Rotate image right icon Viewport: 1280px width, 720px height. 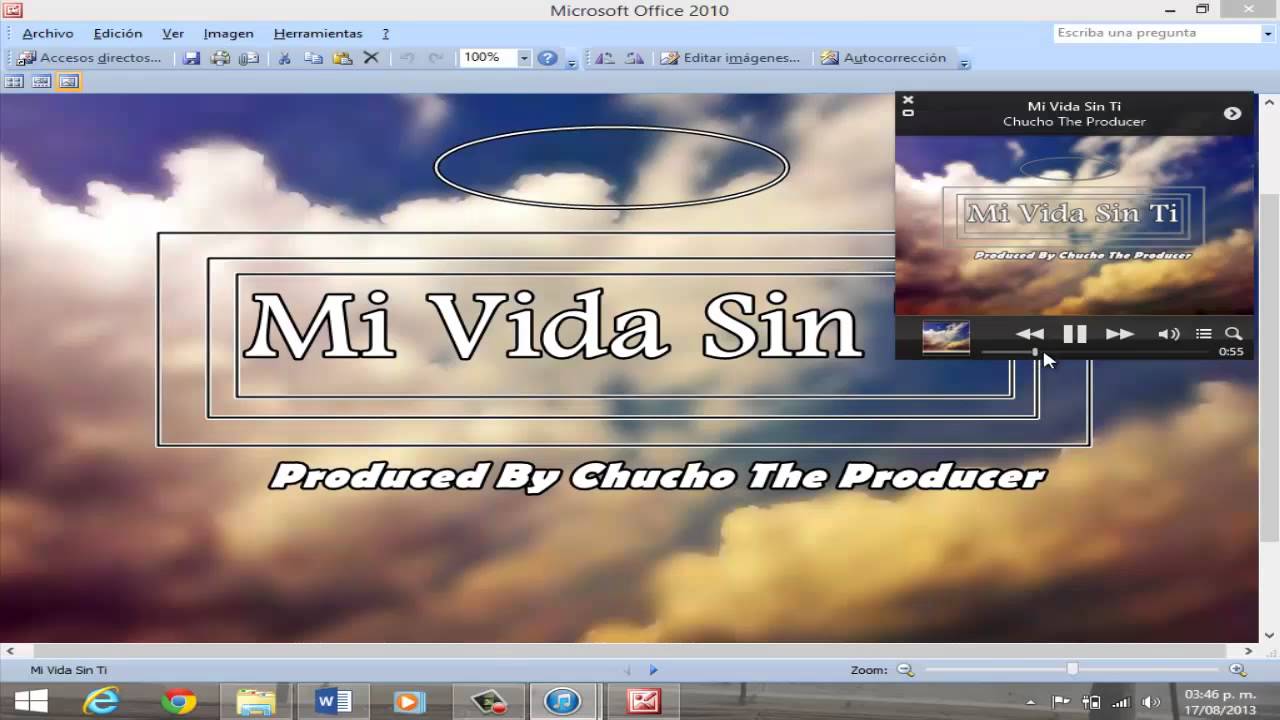pos(634,58)
